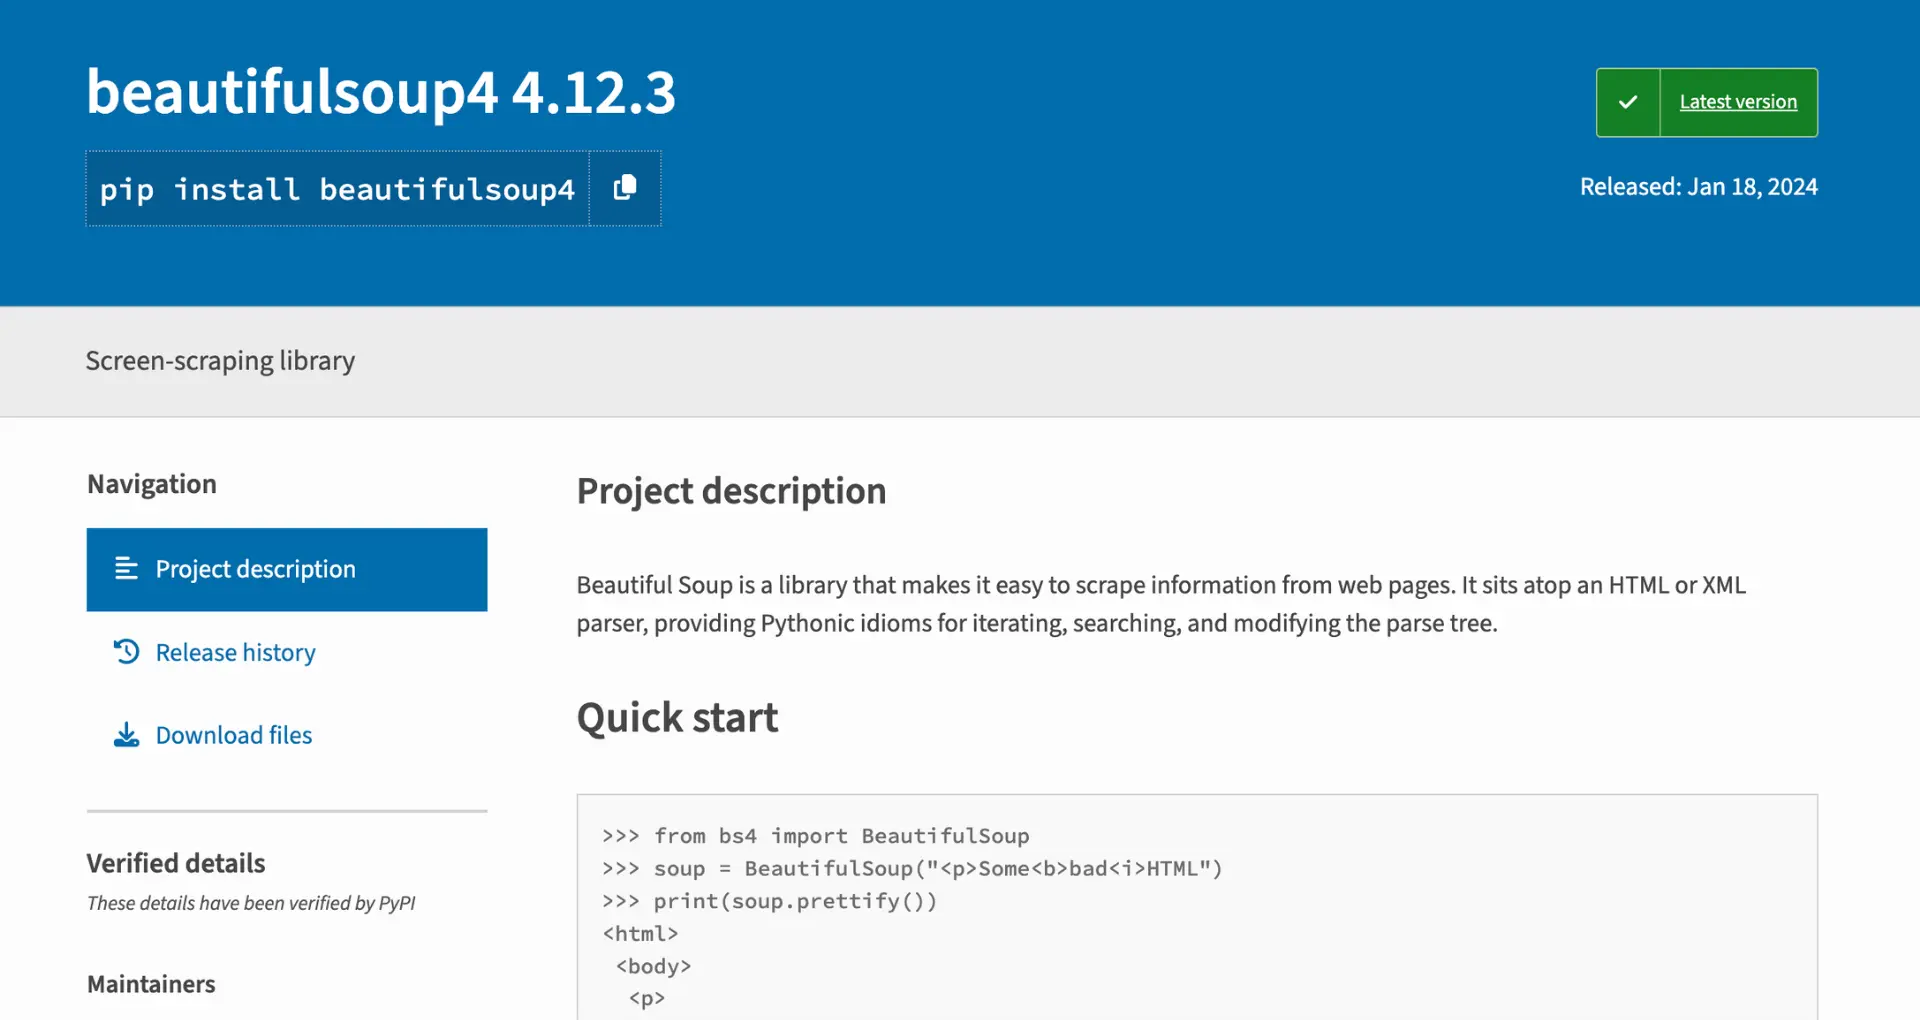Click the beautifulsoup4 4.12.3 page title

click(x=381, y=92)
